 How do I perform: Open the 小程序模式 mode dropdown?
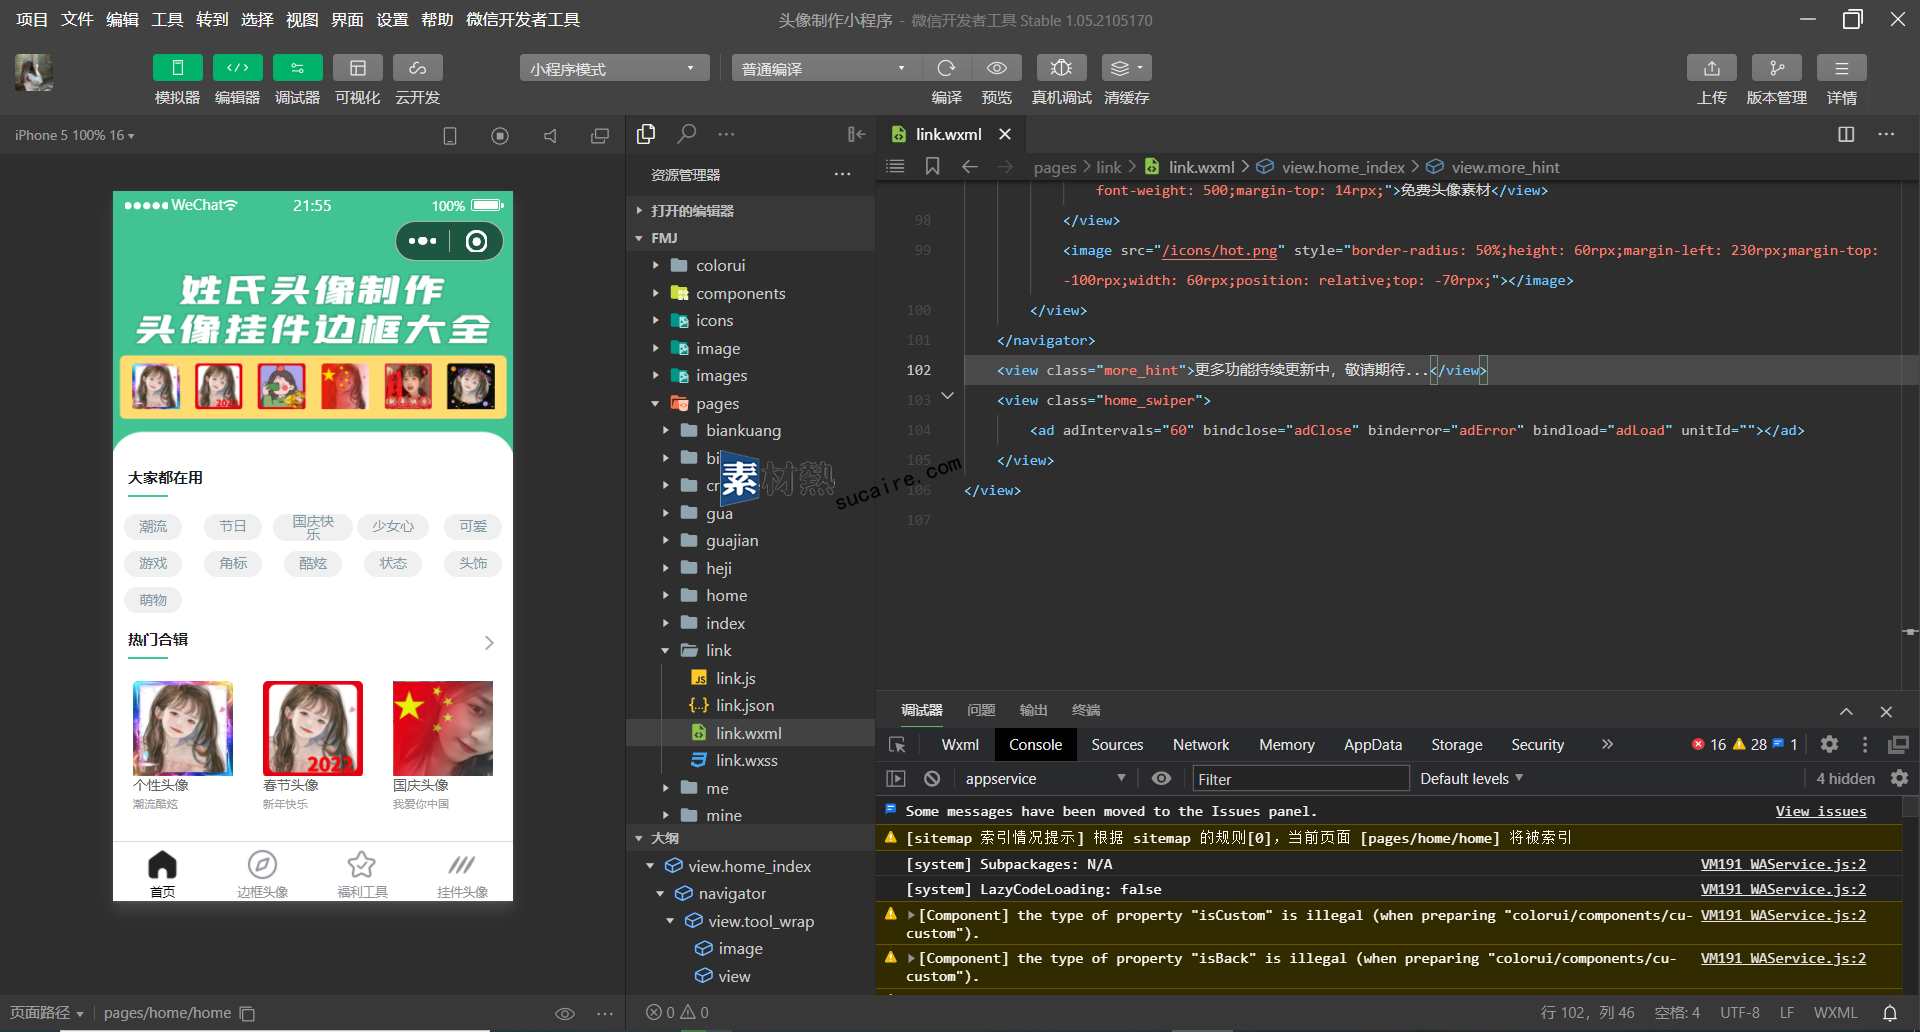pyautogui.click(x=614, y=68)
